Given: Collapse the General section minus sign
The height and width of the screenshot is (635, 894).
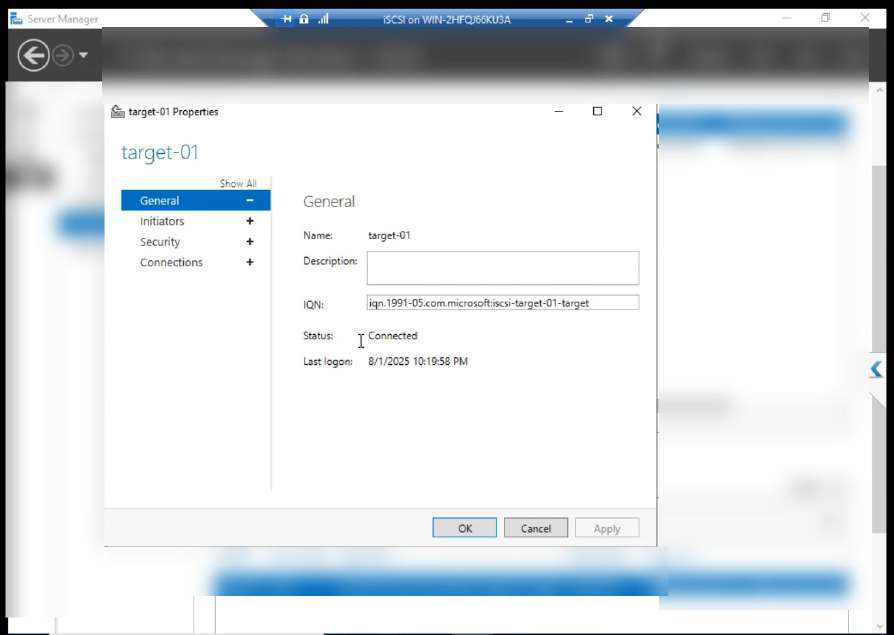Looking at the screenshot, I should (250, 201).
